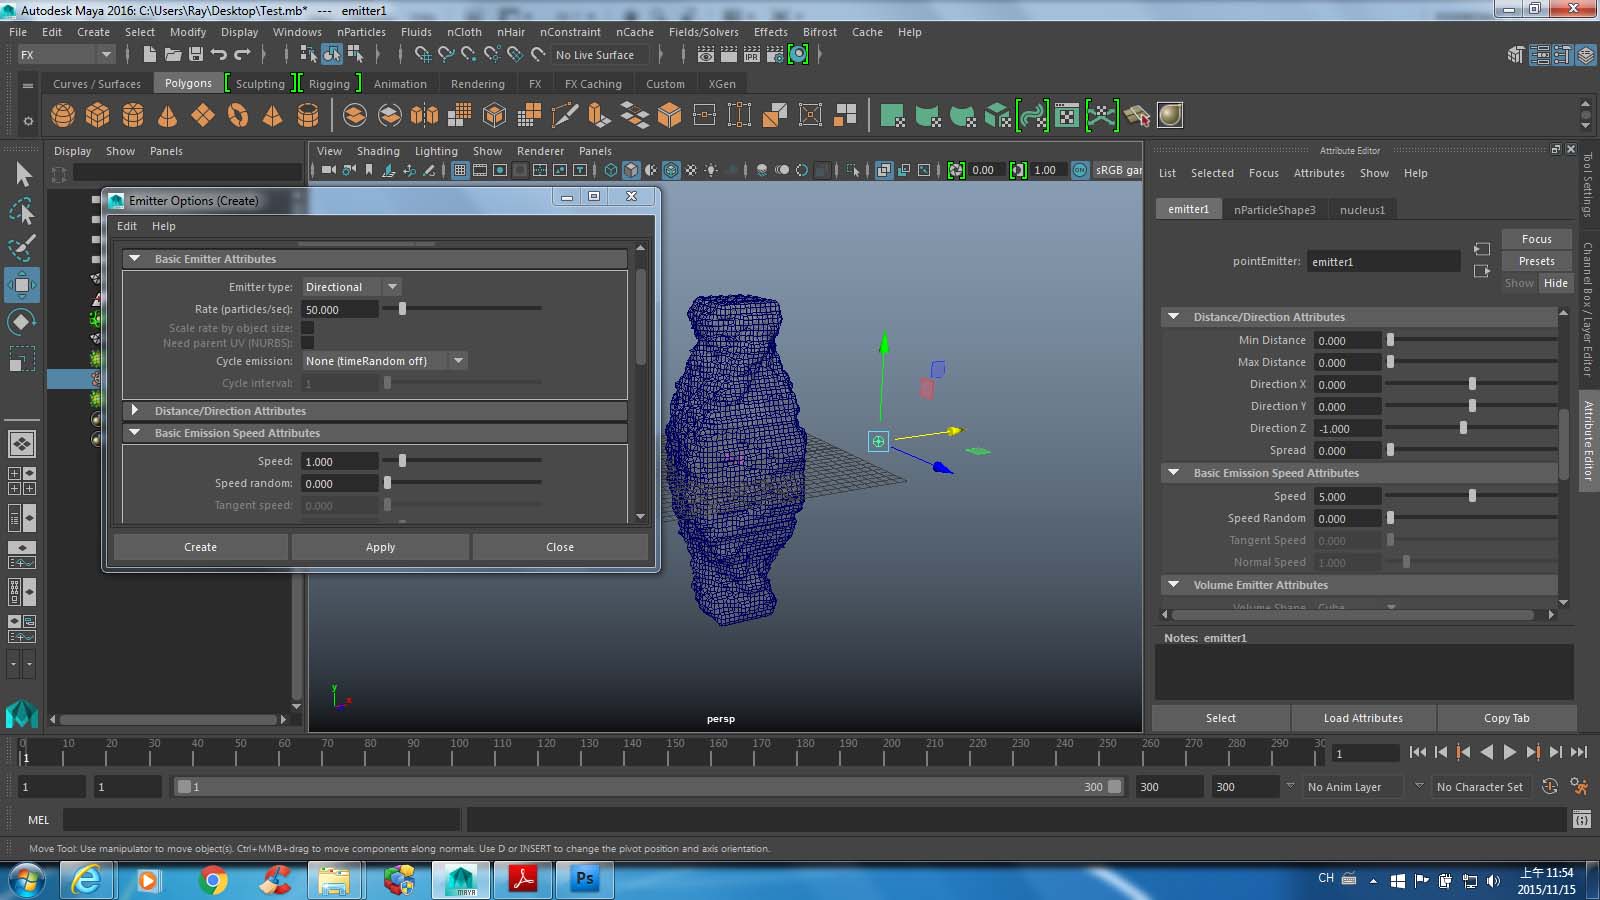The height and width of the screenshot is (900, 1600).
Task: Switch to the nParticleShape3 tab in Attribute Editor
Action: 1276,209
